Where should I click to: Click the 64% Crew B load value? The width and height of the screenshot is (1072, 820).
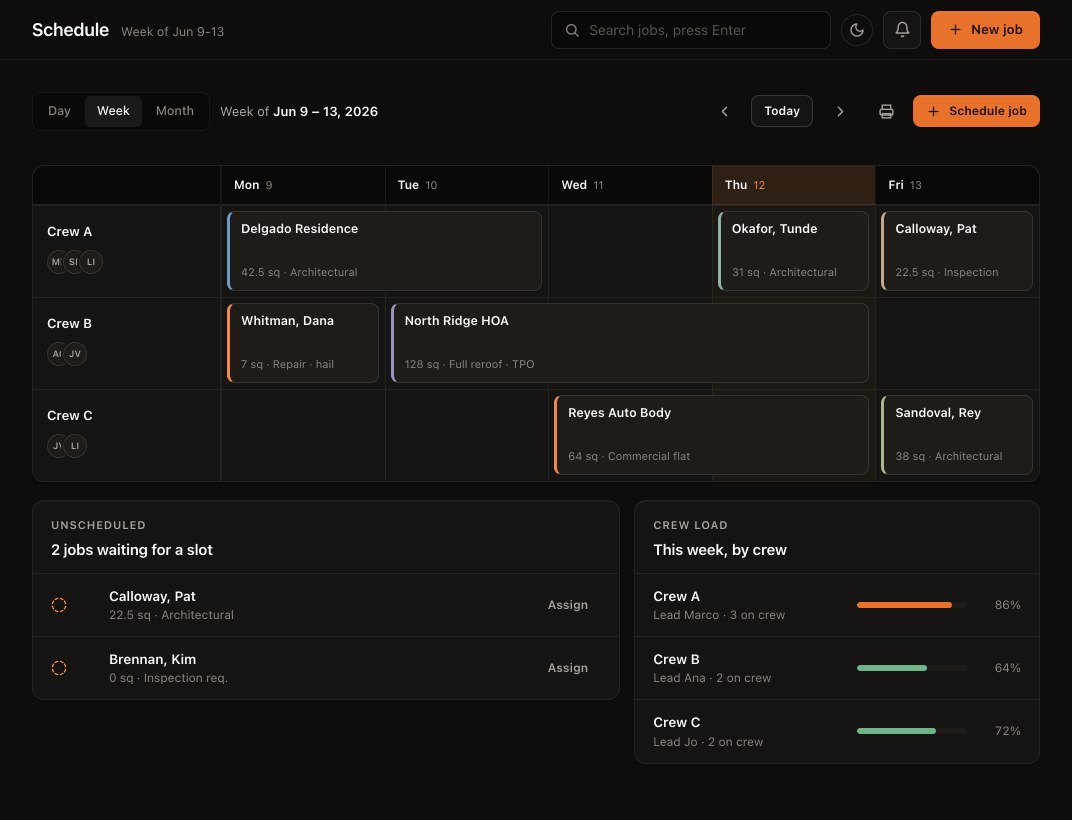1008,668
